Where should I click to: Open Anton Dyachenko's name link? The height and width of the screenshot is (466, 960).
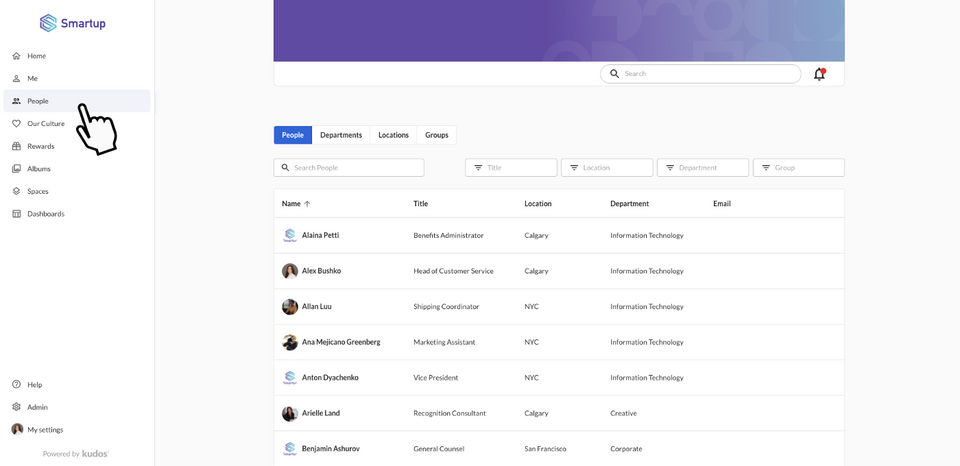coord(330,378)
